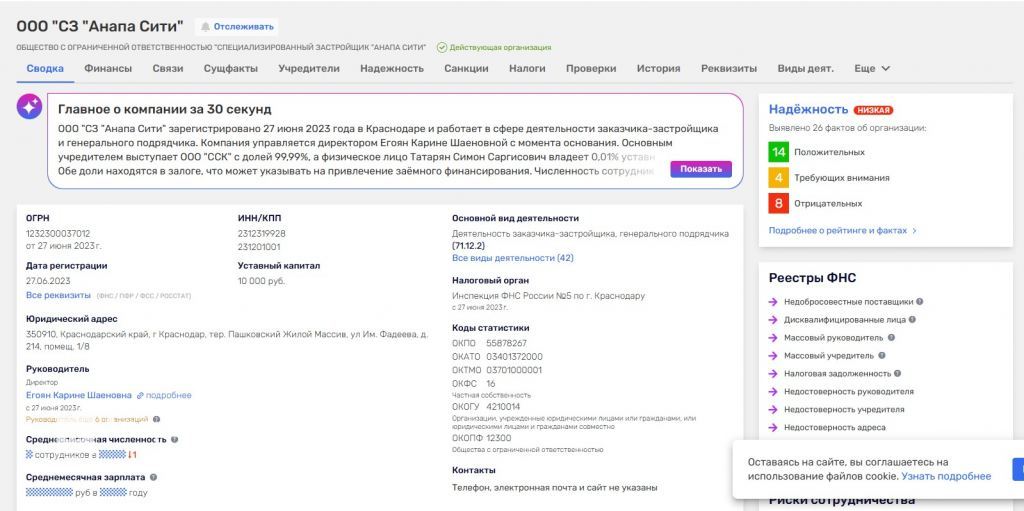Open the Учредители tab
1024x511 pixels.
pyautogui.click(x=308, y=69)
